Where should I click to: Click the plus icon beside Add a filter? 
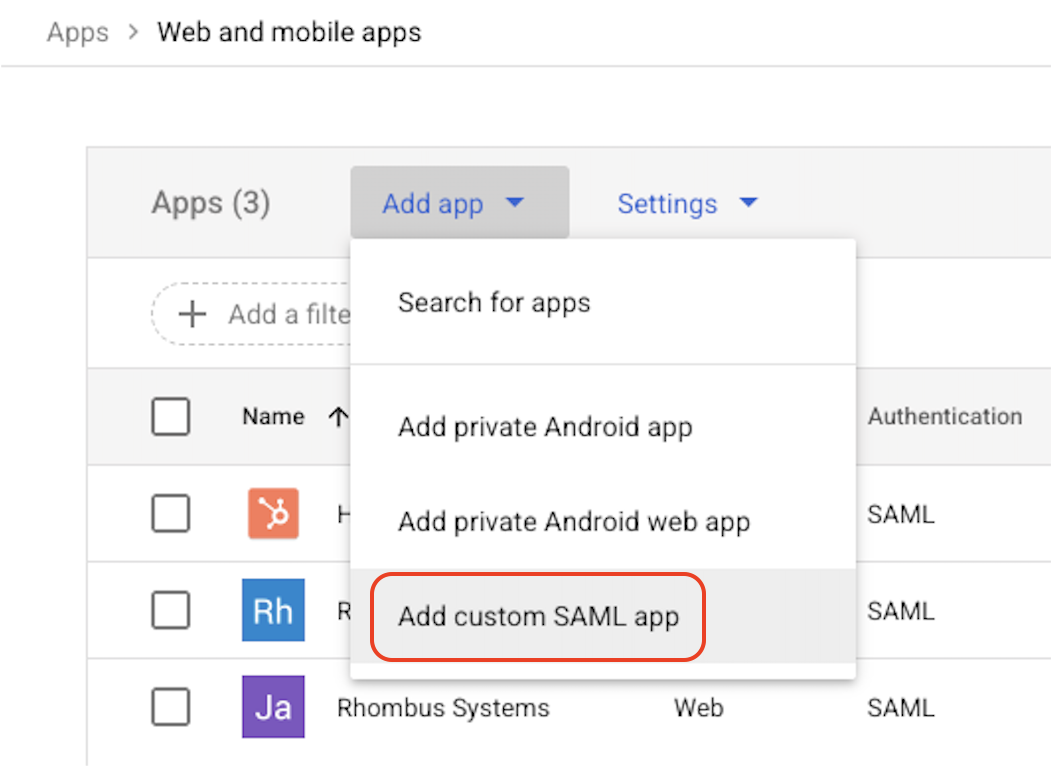192,314
